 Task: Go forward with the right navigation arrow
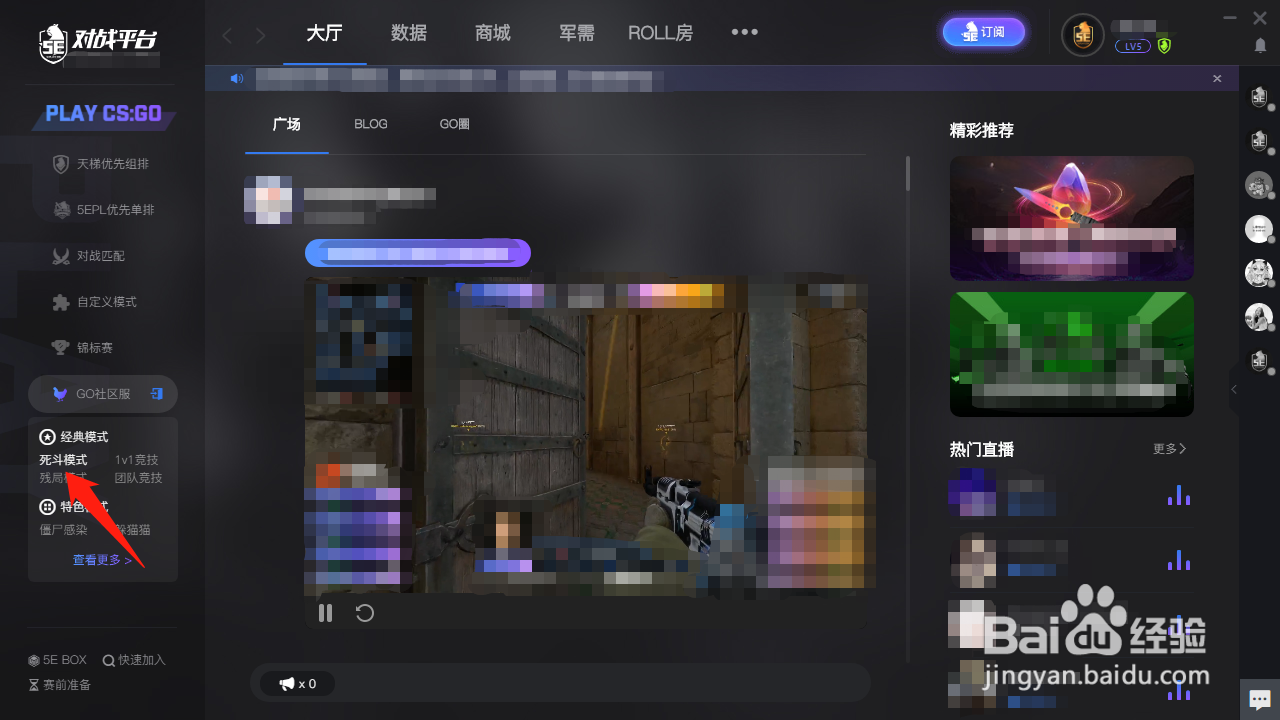(x=261, y=35)
